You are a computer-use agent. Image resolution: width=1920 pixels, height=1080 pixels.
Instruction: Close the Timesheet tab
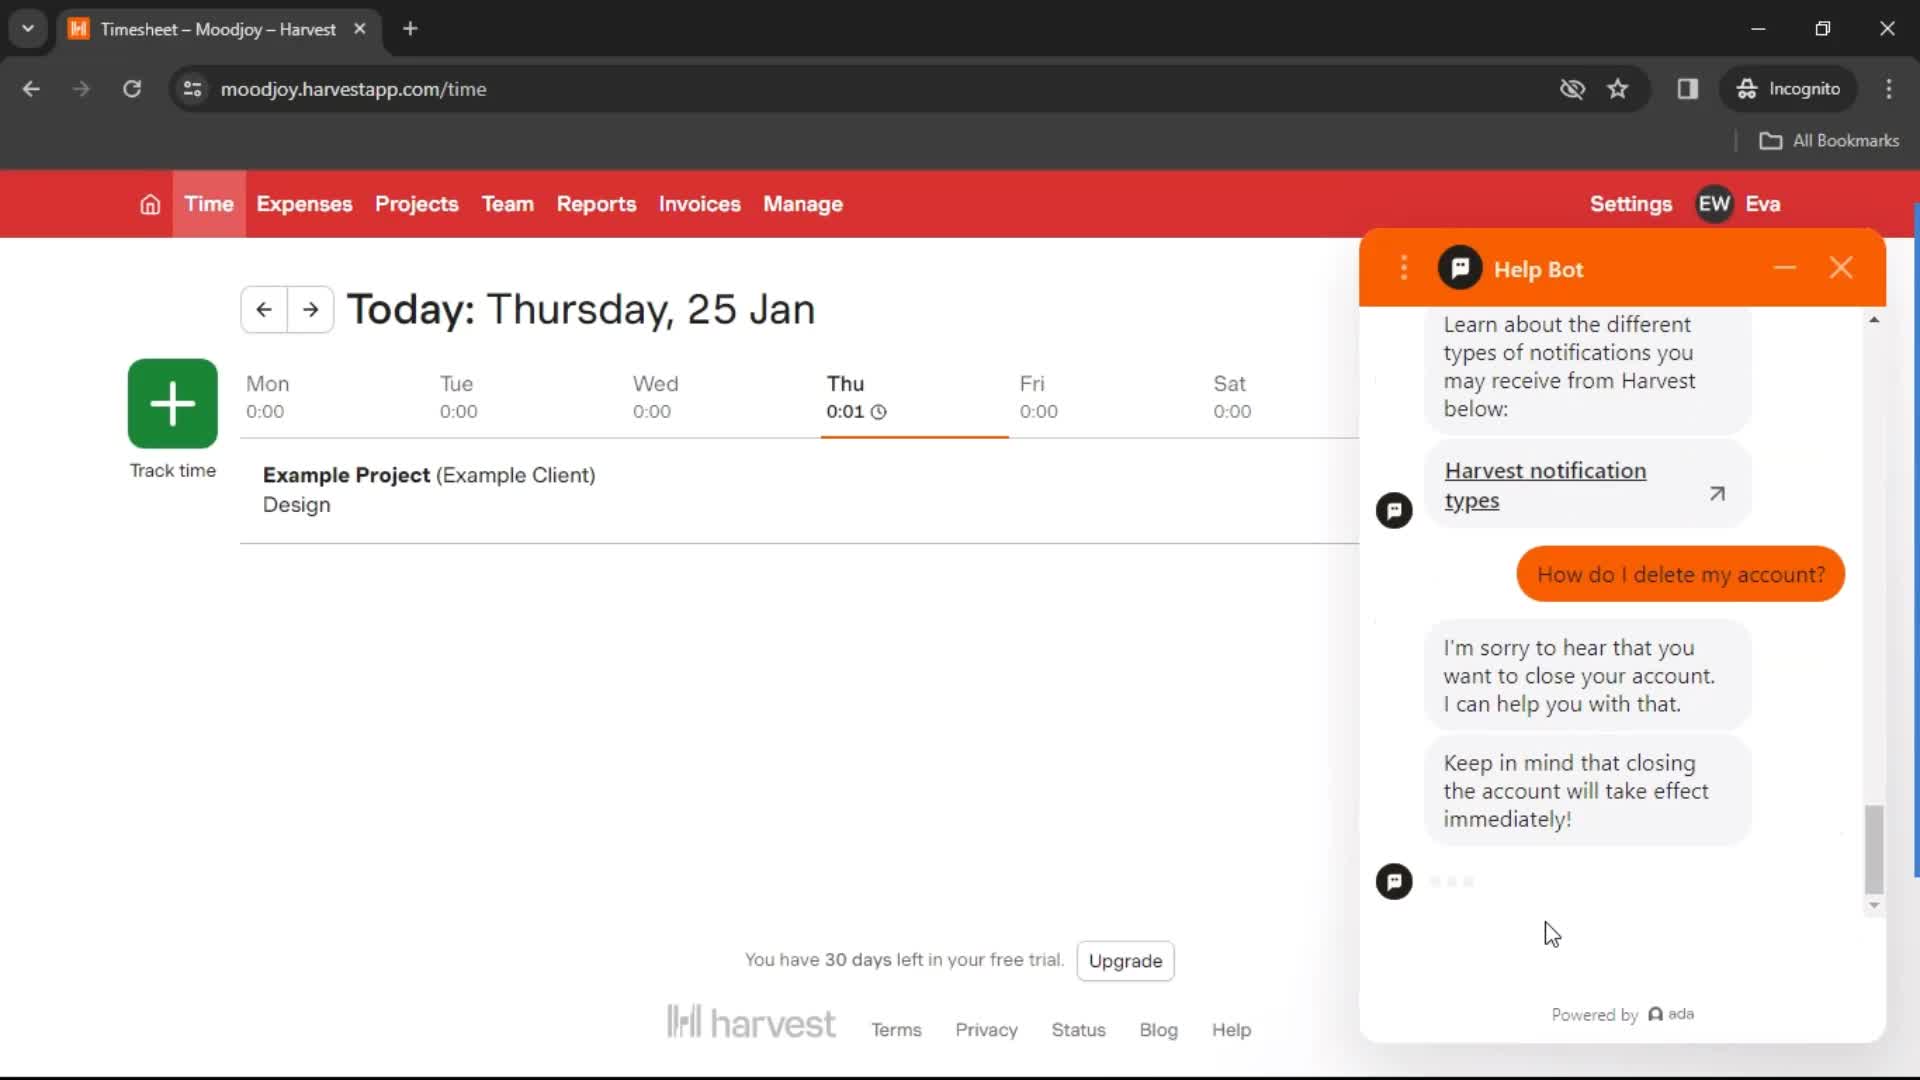pos(360,29)
